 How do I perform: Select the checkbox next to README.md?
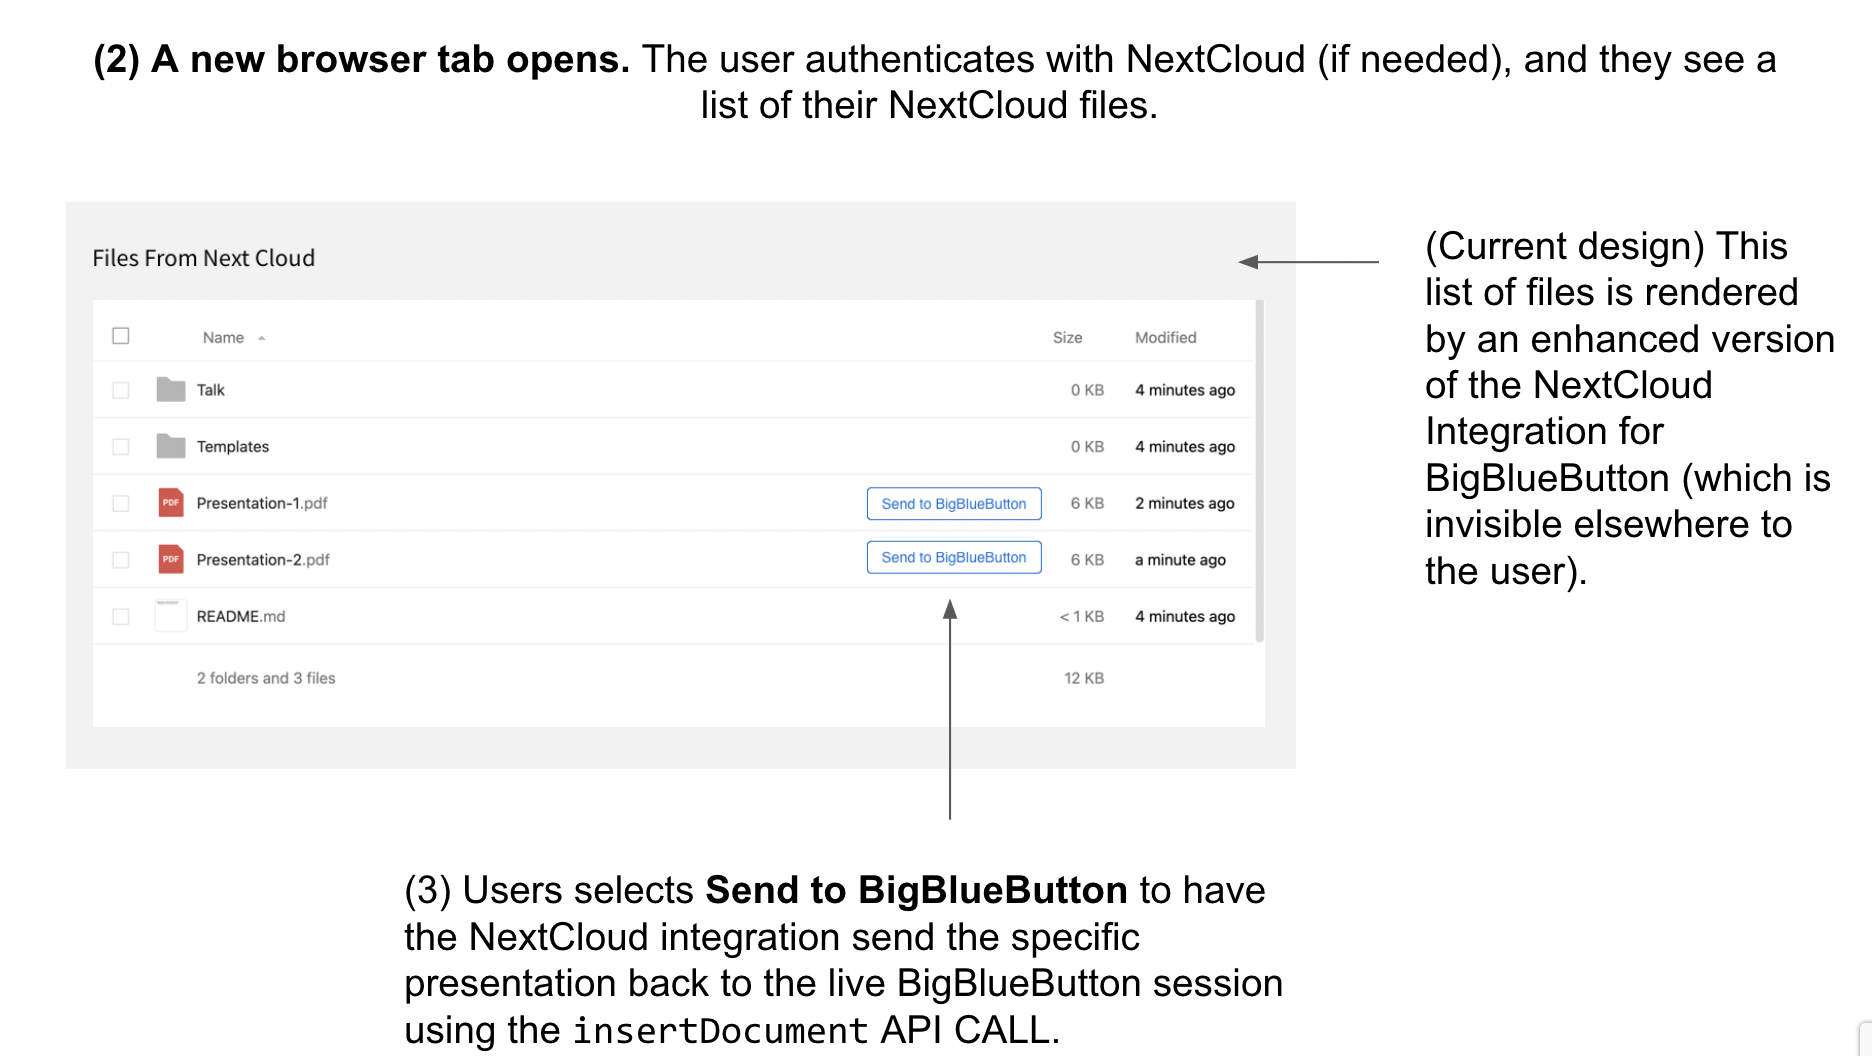pos(120,615)
